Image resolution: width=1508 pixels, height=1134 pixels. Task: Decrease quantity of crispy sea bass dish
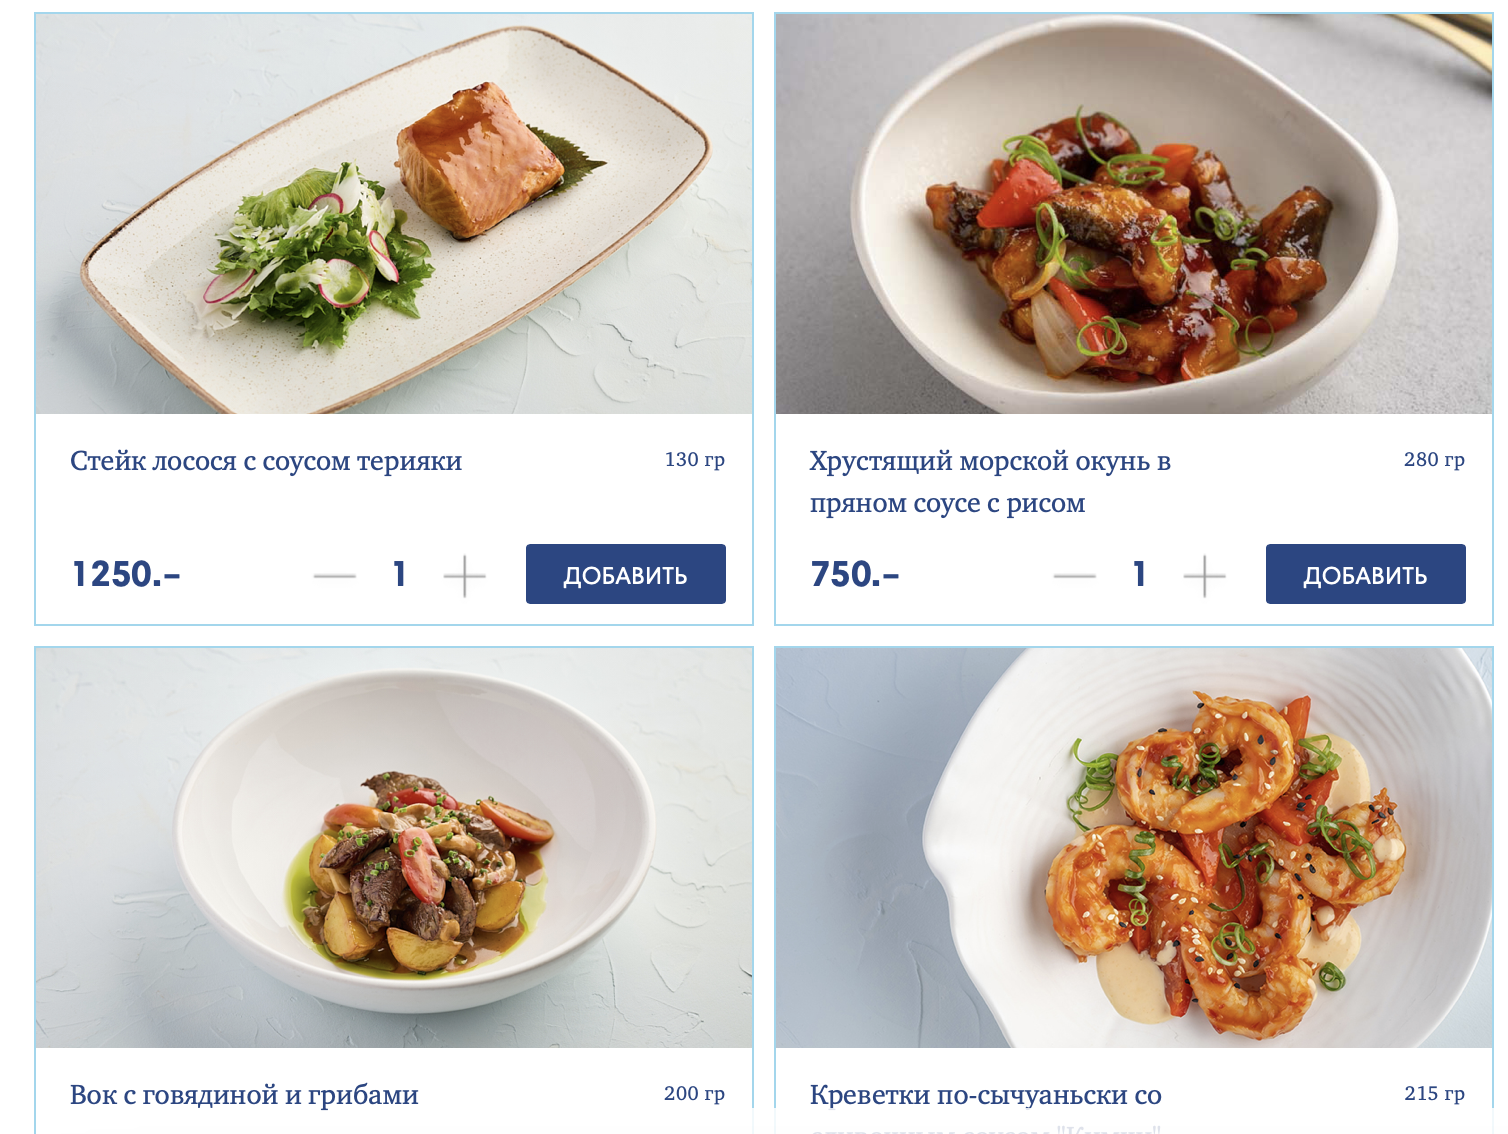tap(1075, 576)
